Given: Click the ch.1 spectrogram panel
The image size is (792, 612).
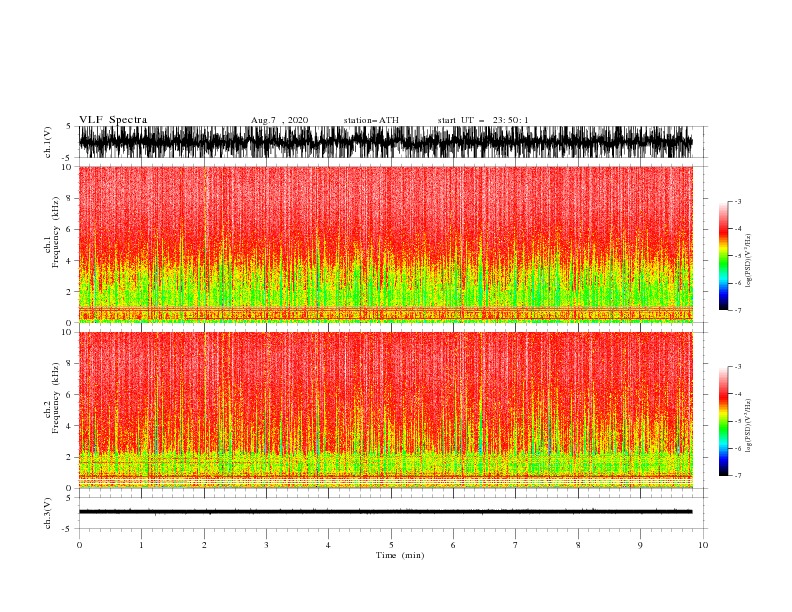Looking at the screenshot, I should click(x=385, y=244).
